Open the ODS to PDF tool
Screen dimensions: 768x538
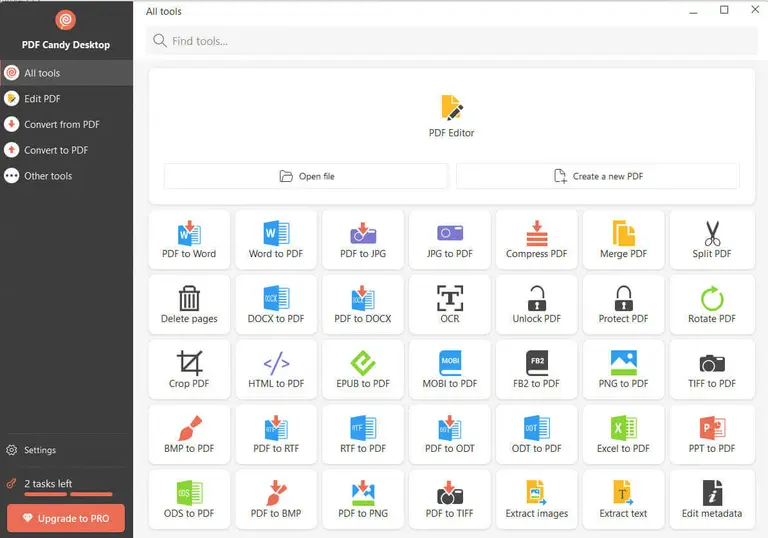(189, 499)
